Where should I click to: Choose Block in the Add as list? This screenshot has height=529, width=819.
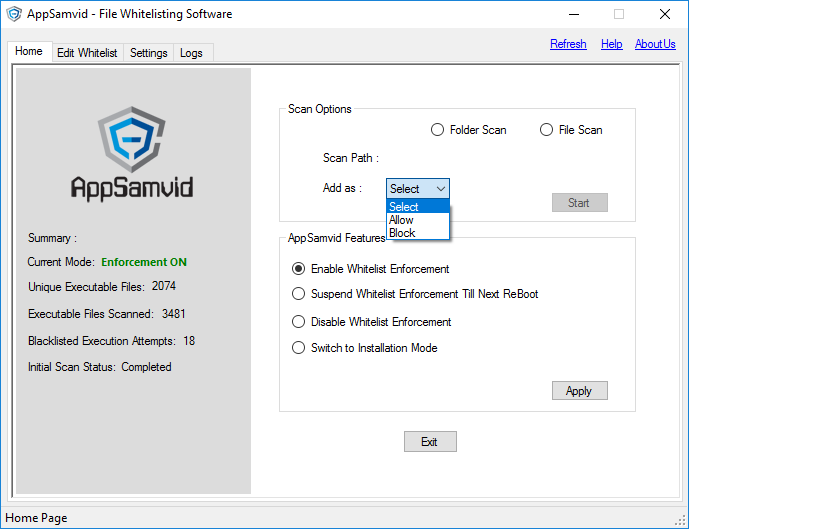(418, 233)
